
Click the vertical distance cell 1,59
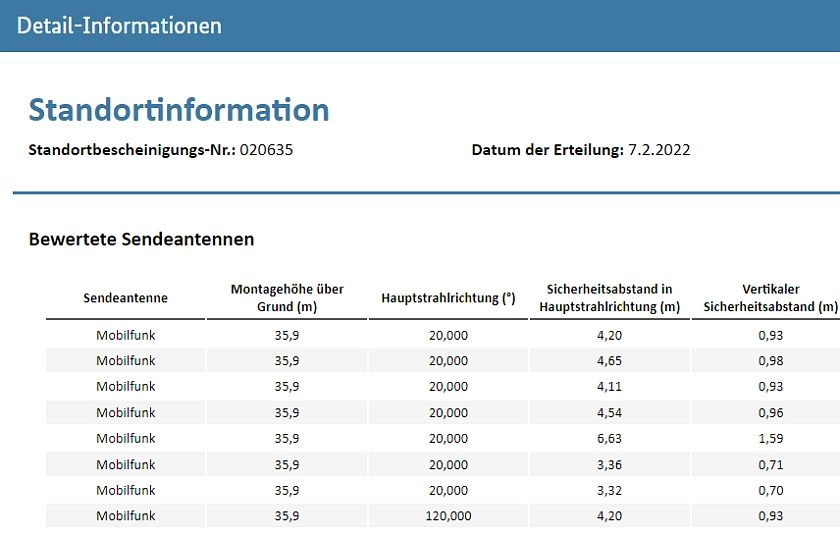click(x=770, y=438)
